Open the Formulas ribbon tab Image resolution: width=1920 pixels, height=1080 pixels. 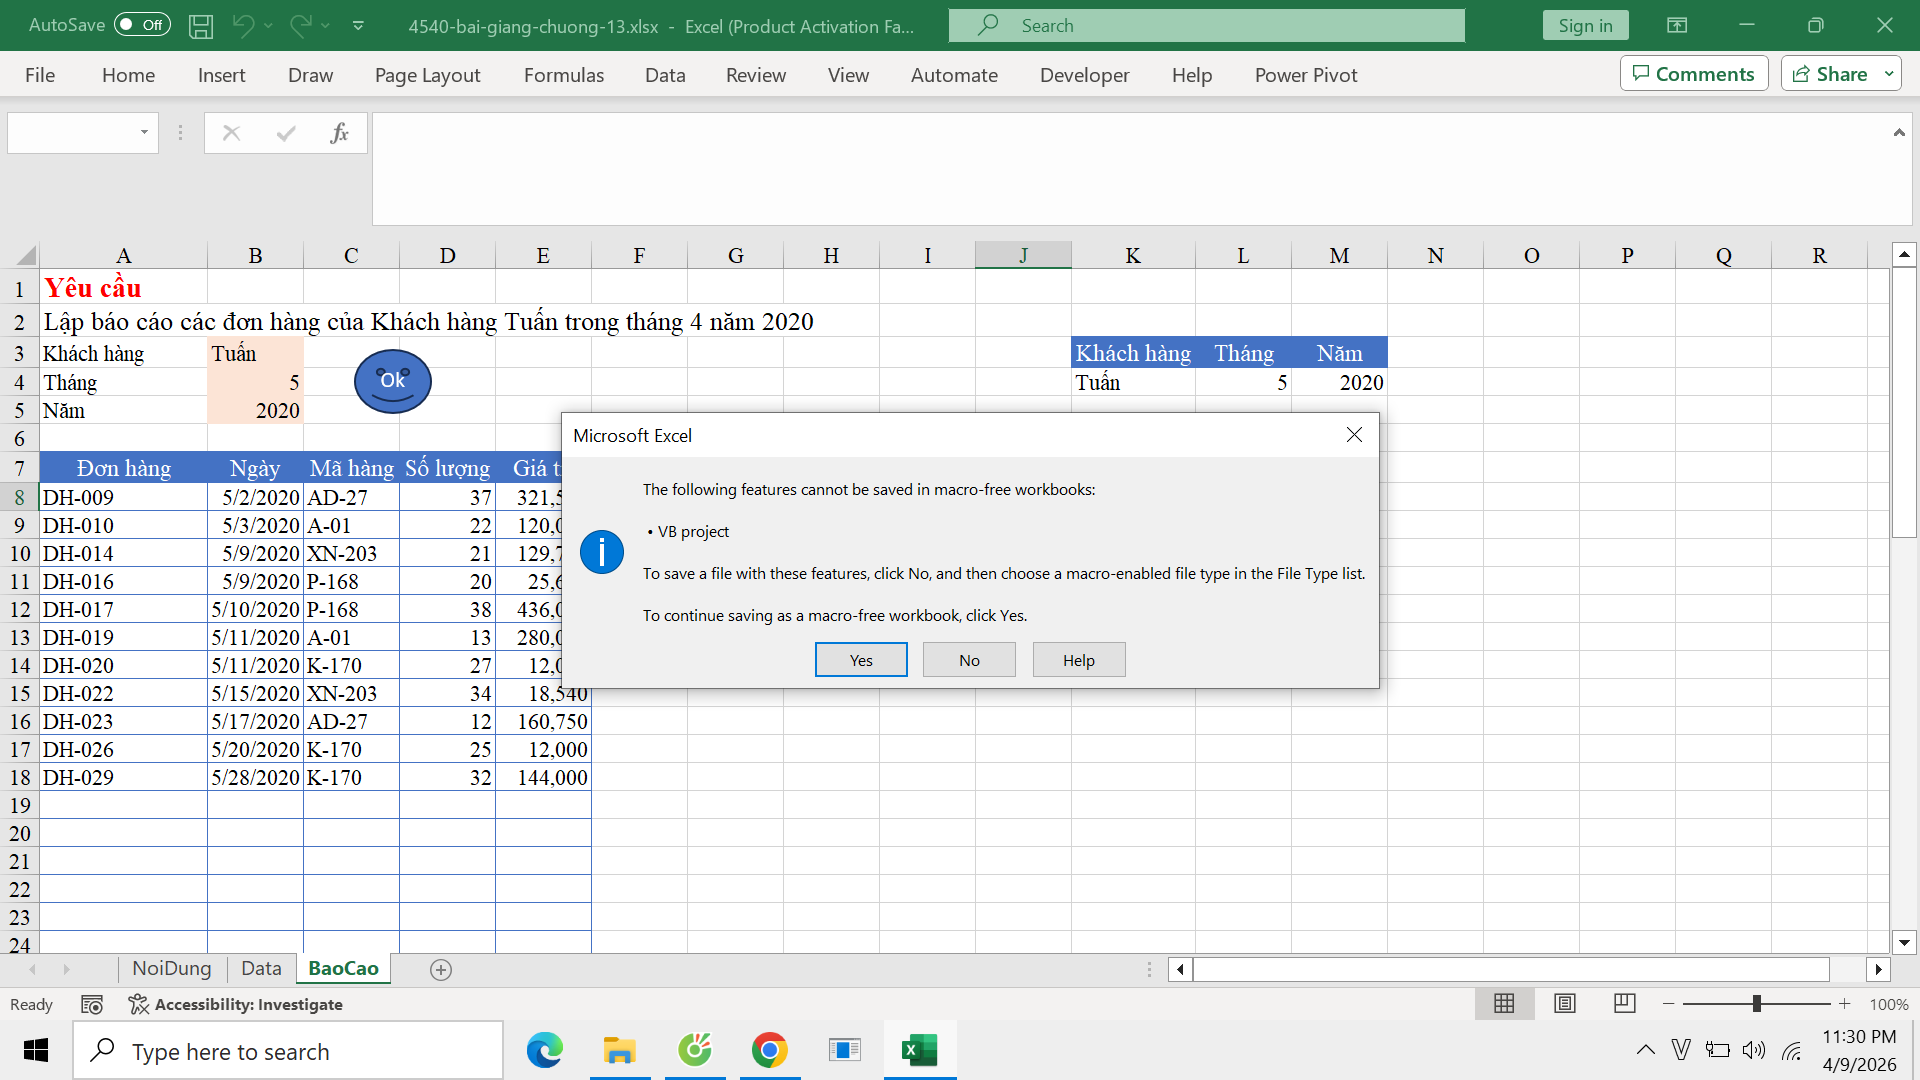click(563, 75)
